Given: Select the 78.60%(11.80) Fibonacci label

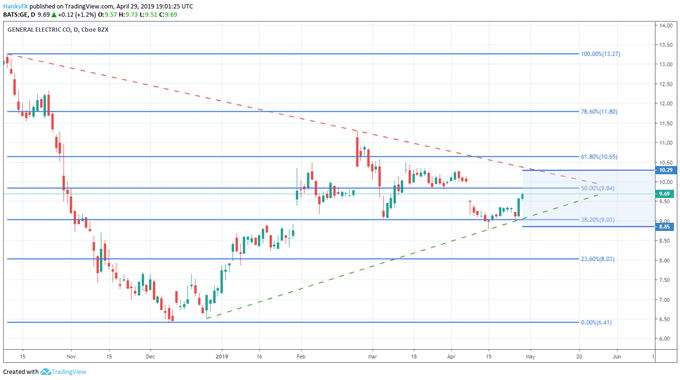Looking at the screenshot, I should [599, 111].
